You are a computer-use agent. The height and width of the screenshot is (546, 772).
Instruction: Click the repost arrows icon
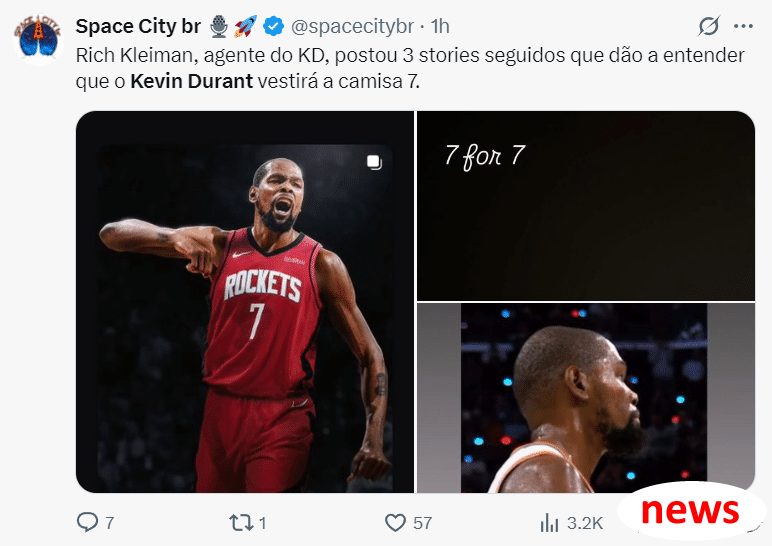(x=241, y=522)
